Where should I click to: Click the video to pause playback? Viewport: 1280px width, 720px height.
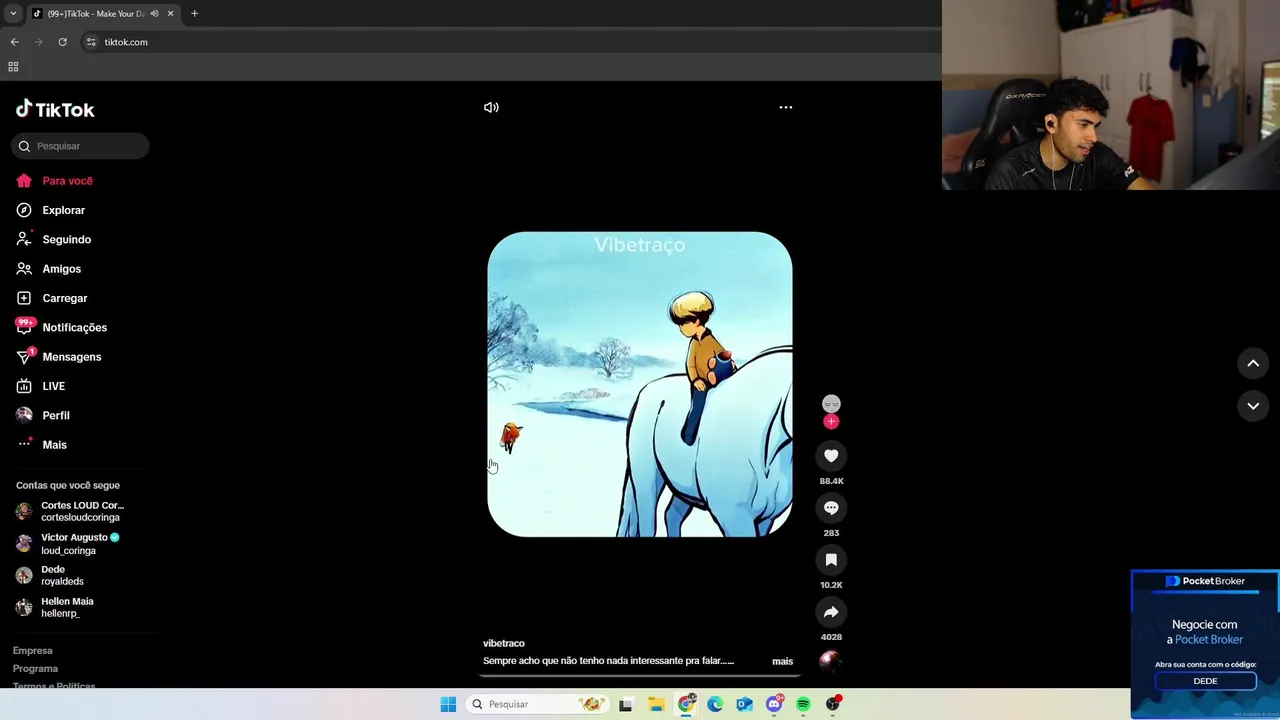coord(640,384)
